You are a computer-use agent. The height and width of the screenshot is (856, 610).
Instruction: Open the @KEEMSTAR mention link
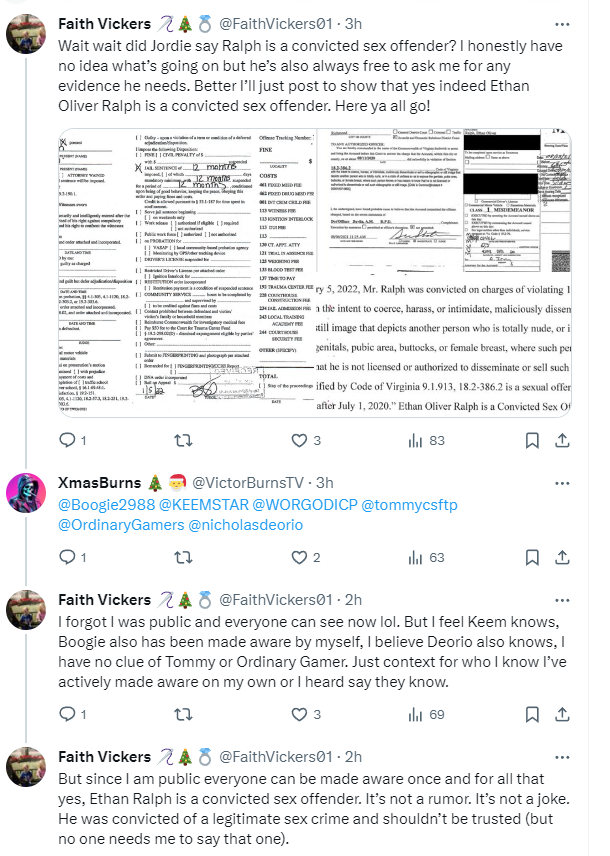(x=203, y=505)
